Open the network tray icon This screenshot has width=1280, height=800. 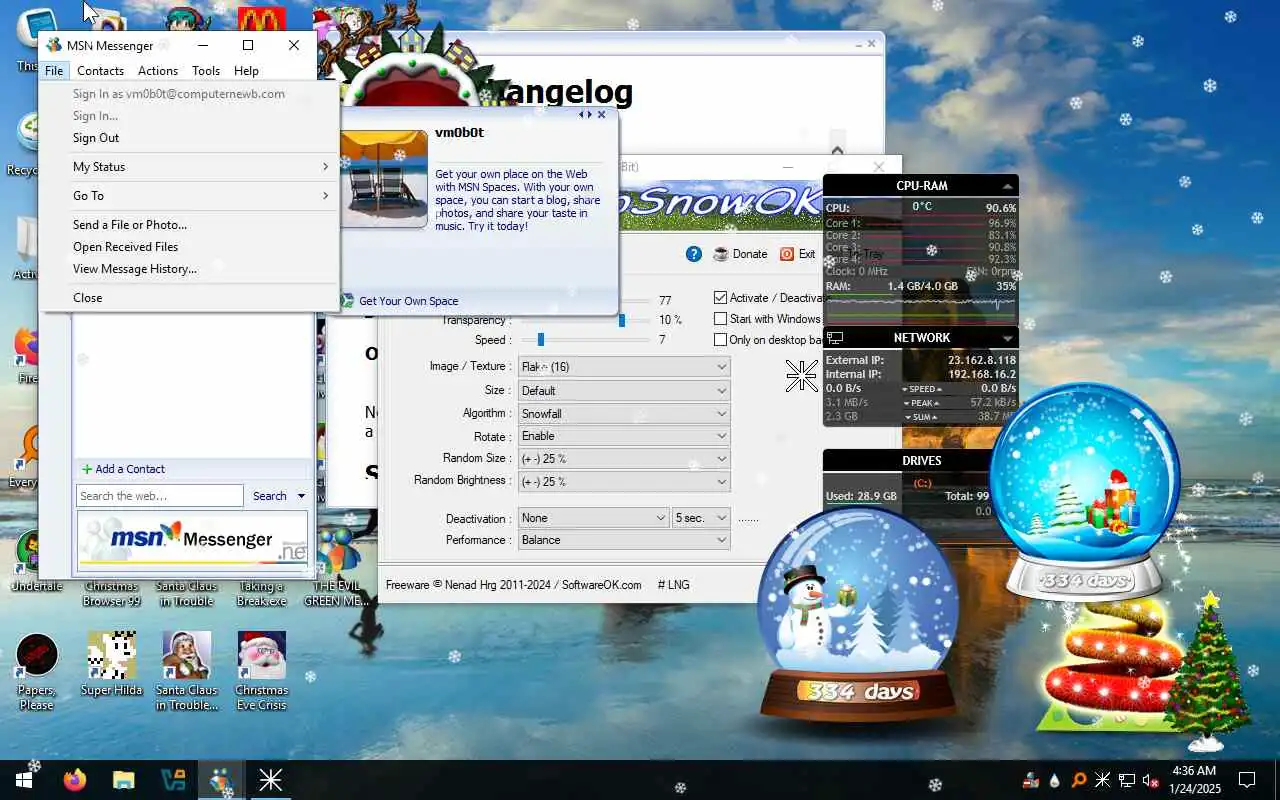tap(1127, 780)
